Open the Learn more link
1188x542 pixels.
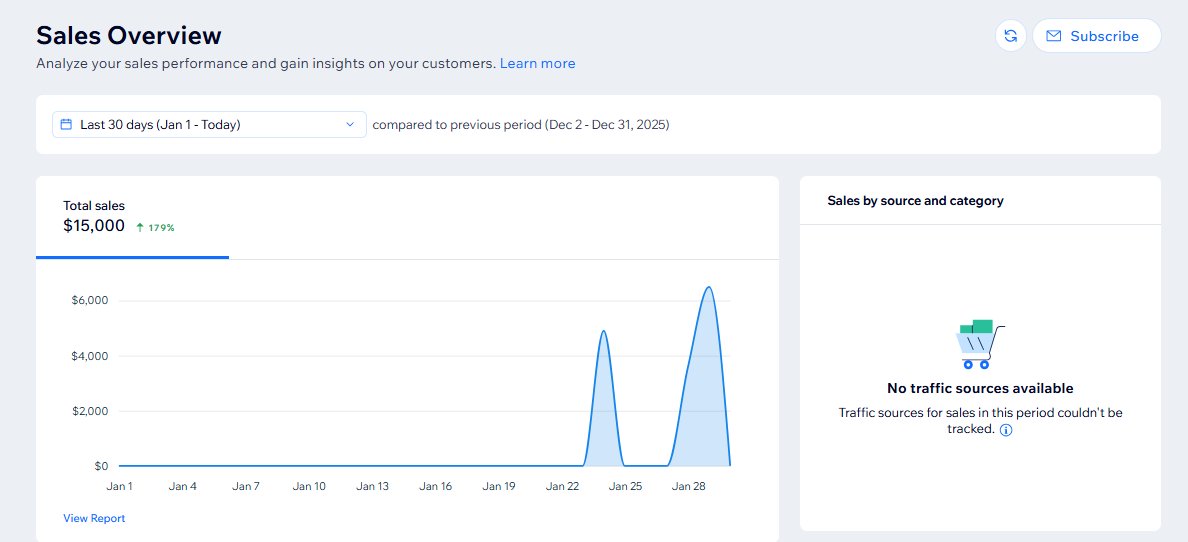pos(537,64)
